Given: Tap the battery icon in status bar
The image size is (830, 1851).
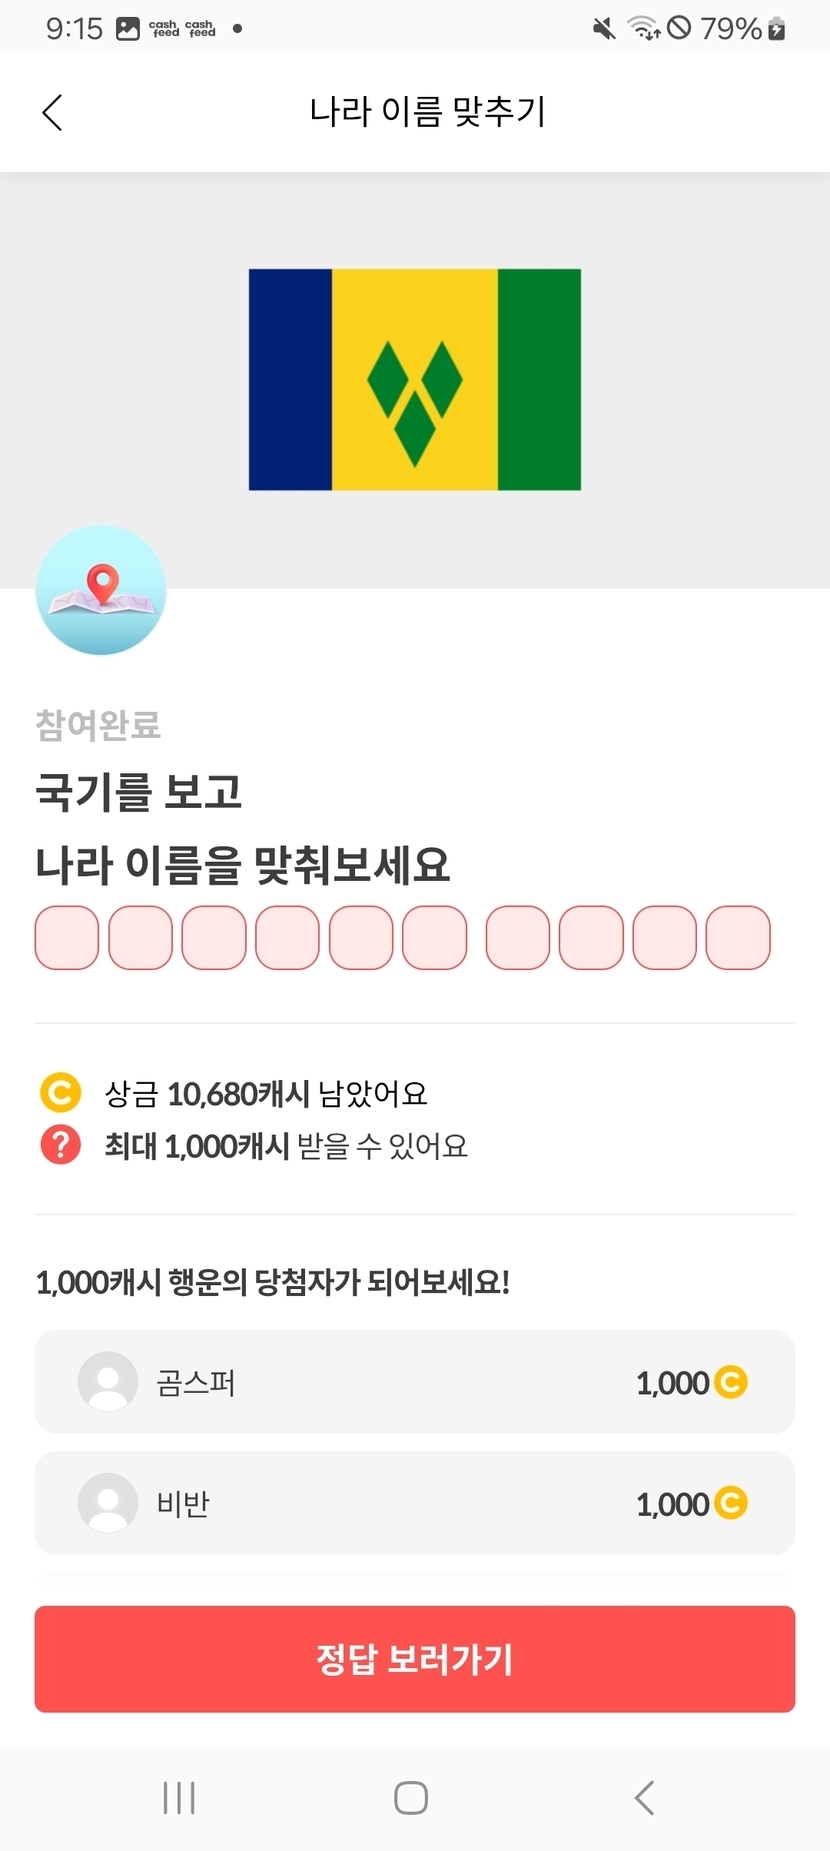Looking at the screenshot, I should click(776, 29).
